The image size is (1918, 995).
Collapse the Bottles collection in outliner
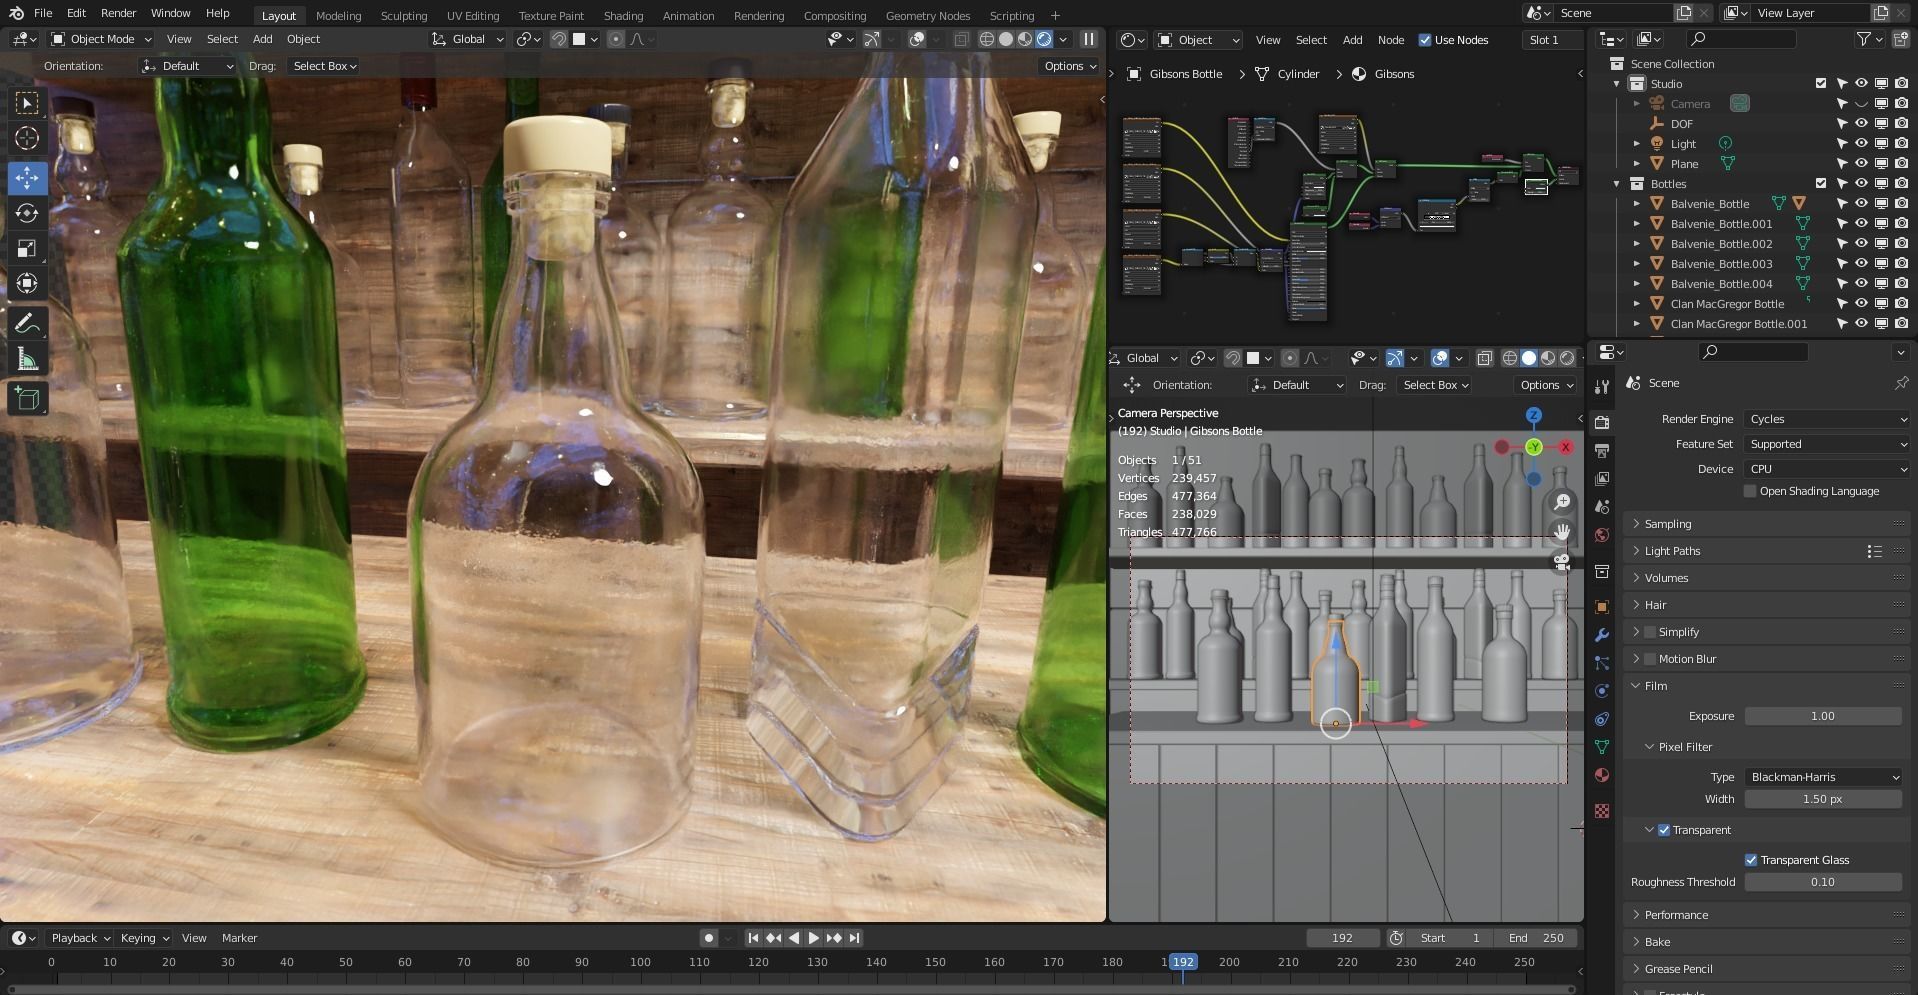tap(1617, 184)
